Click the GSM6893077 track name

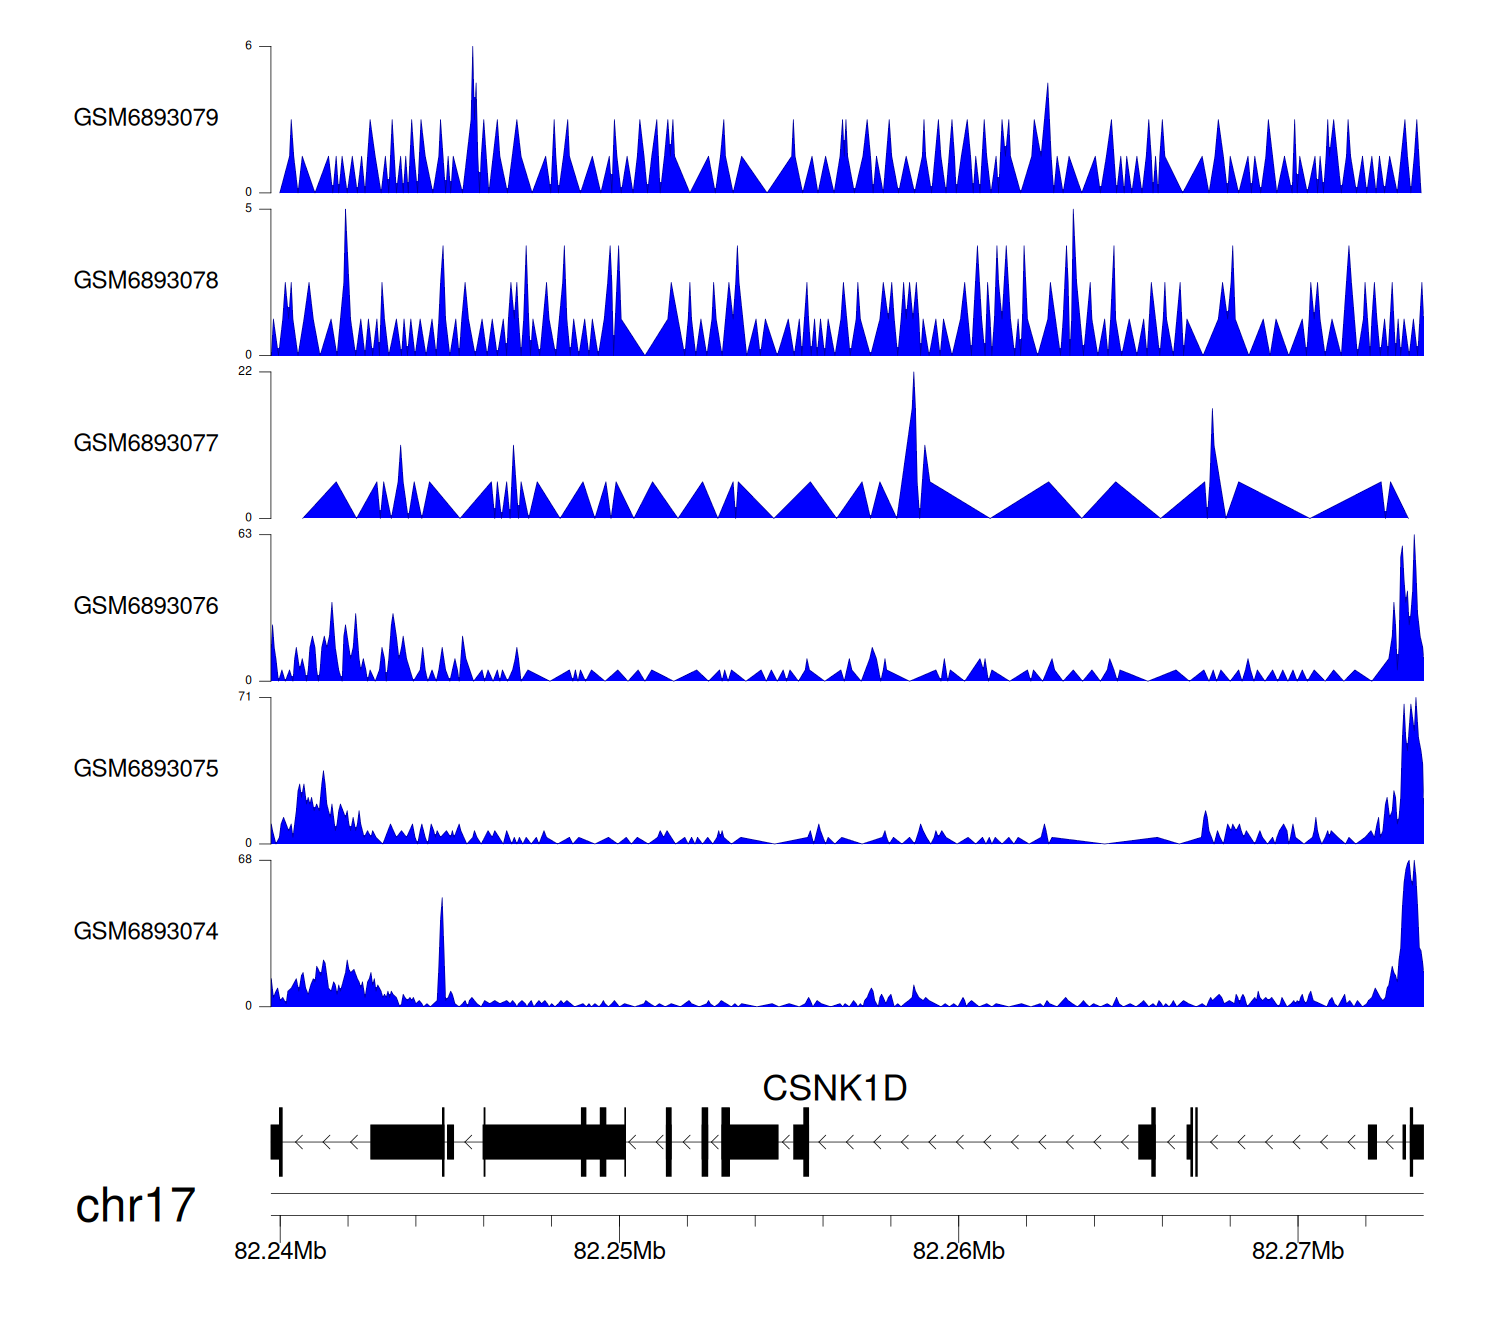(146, 443)
